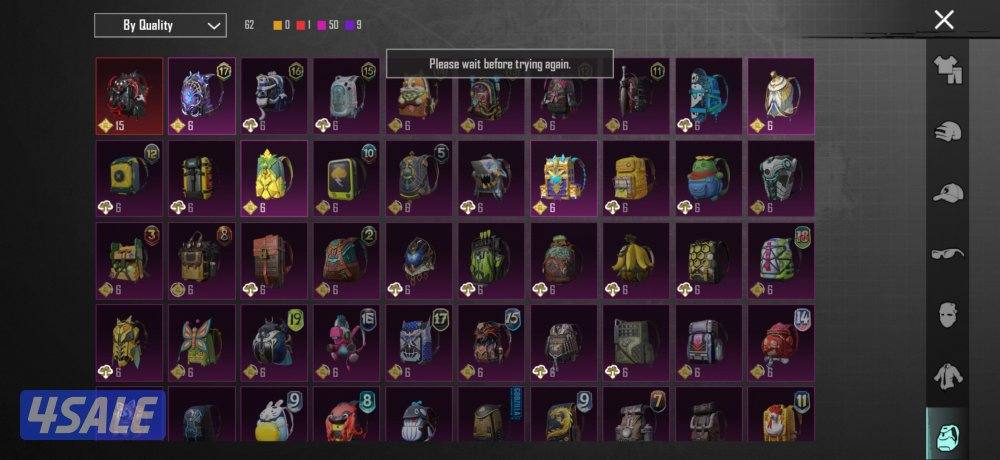Select the red mythic backpack worth 15

tap(129, 96)
